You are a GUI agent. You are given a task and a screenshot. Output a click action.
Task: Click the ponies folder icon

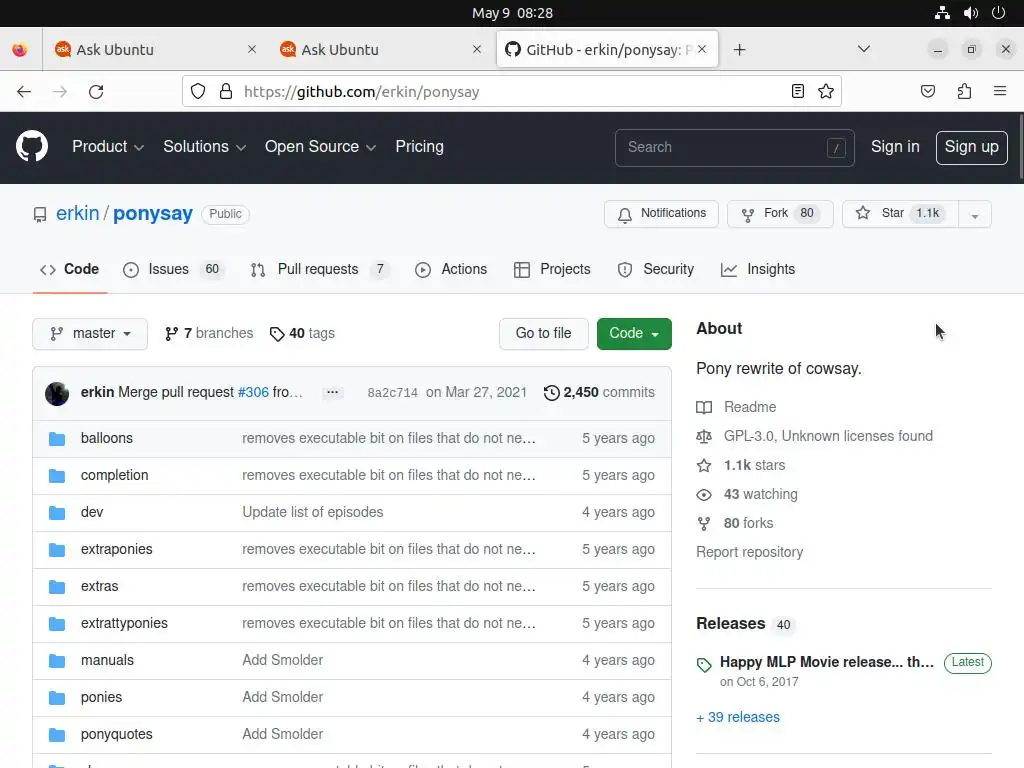tap(57, 698)
